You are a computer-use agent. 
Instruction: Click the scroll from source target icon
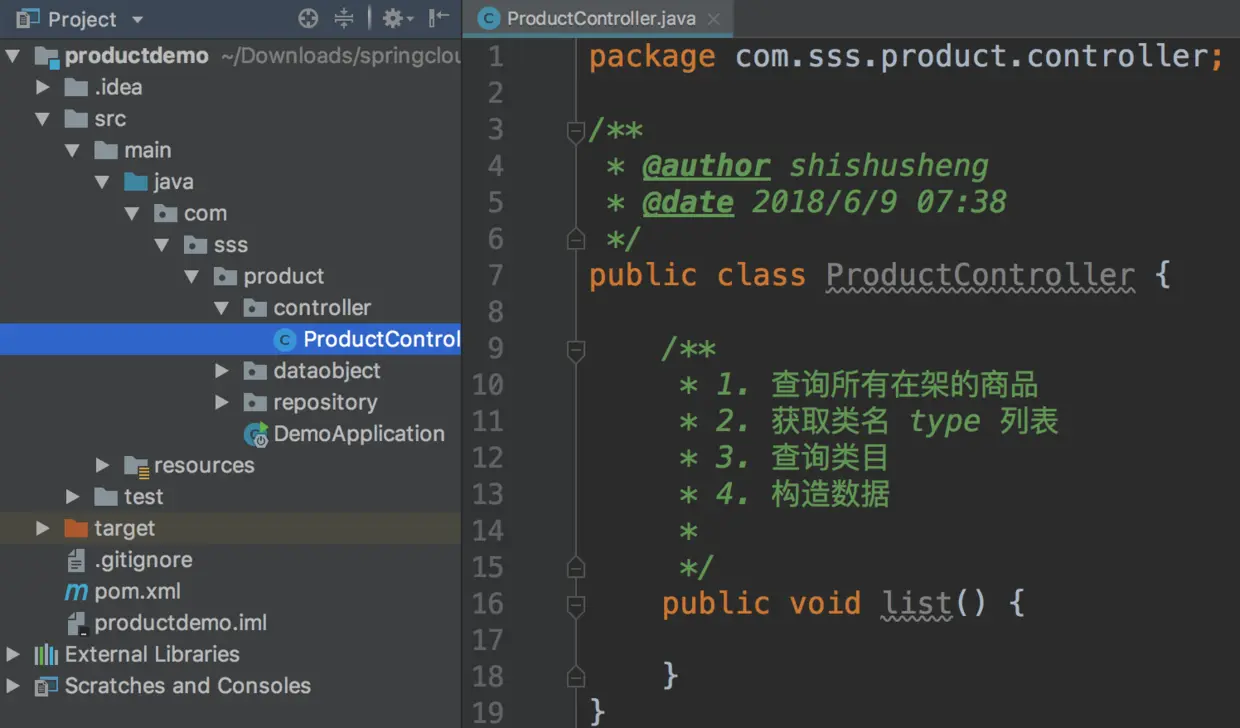pos(309,18)
